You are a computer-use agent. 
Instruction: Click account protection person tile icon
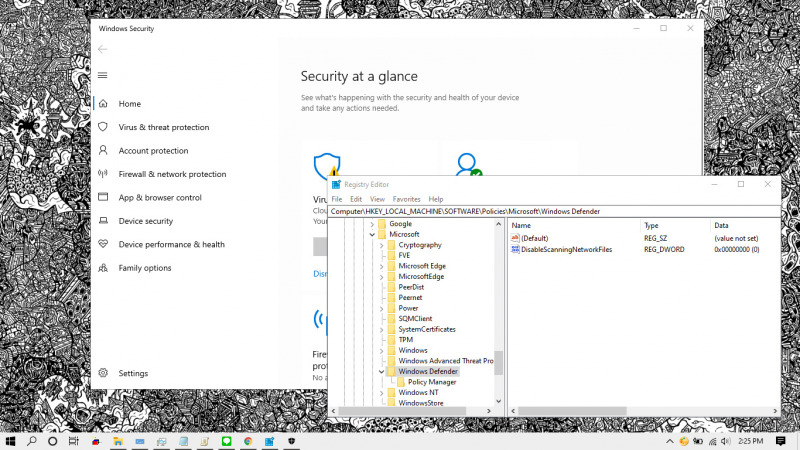[469, 164]
